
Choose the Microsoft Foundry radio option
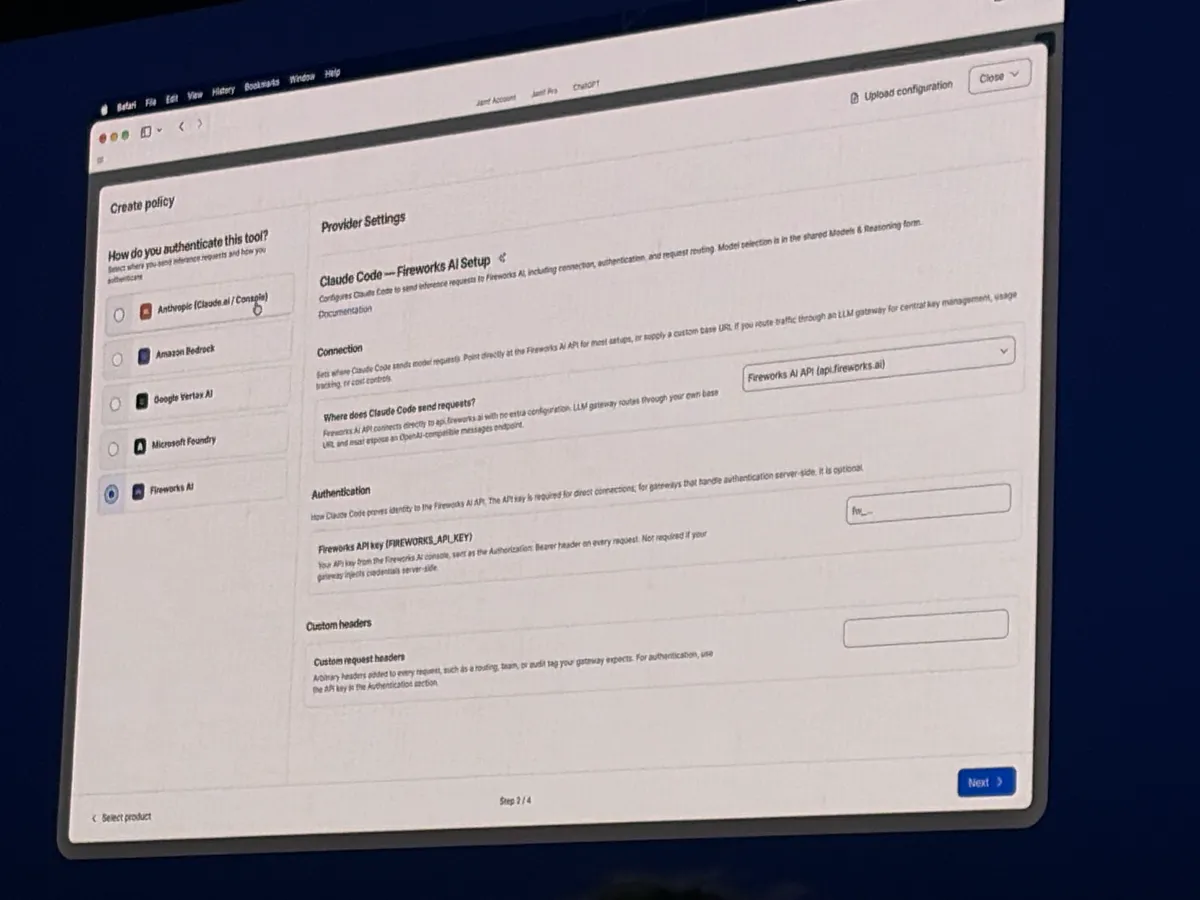click(x=113, y=449)
